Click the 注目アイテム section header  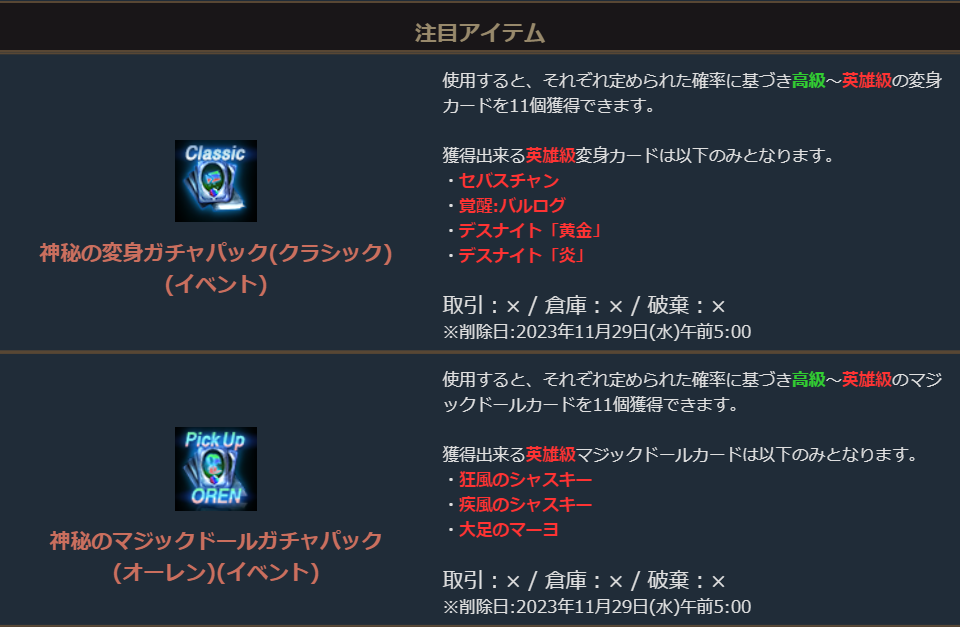pos(479,33)
